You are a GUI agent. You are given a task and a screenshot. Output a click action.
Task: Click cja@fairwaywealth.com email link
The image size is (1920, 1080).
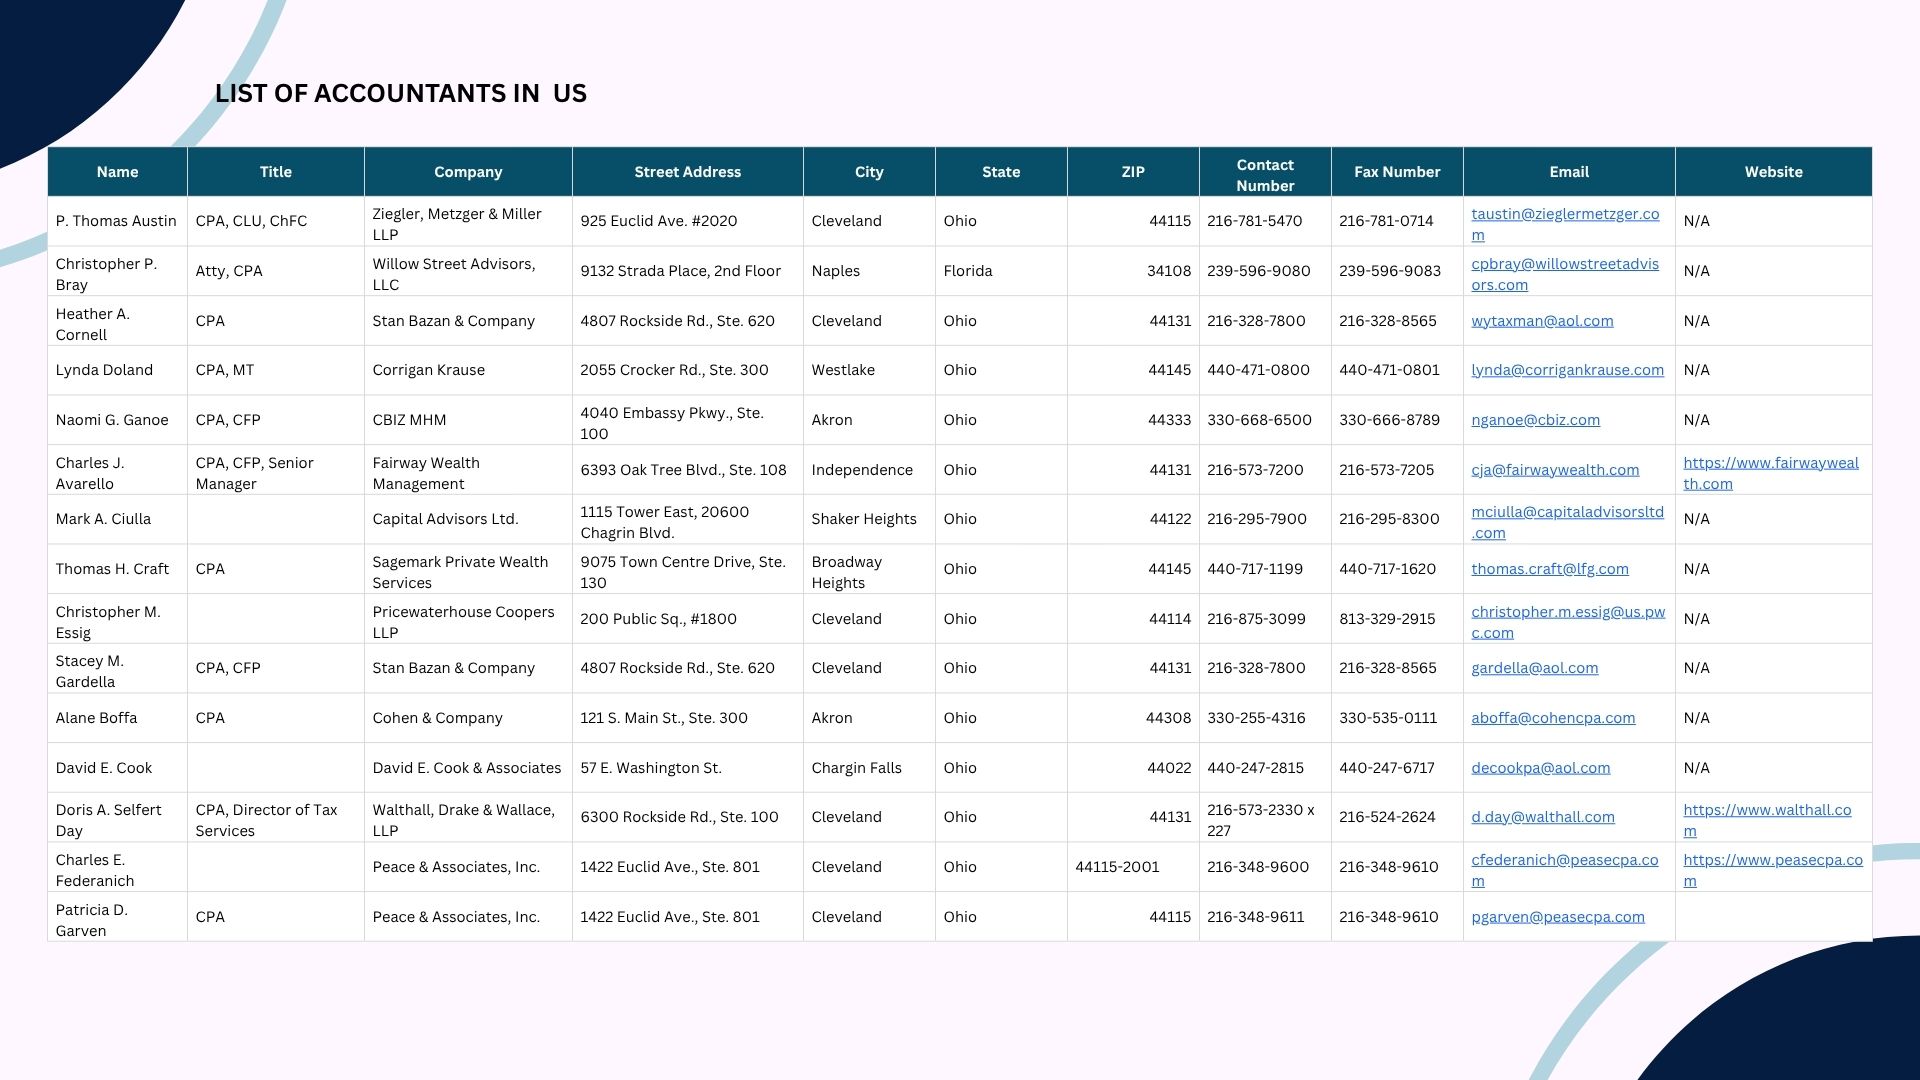click(x=1554, y=470)
